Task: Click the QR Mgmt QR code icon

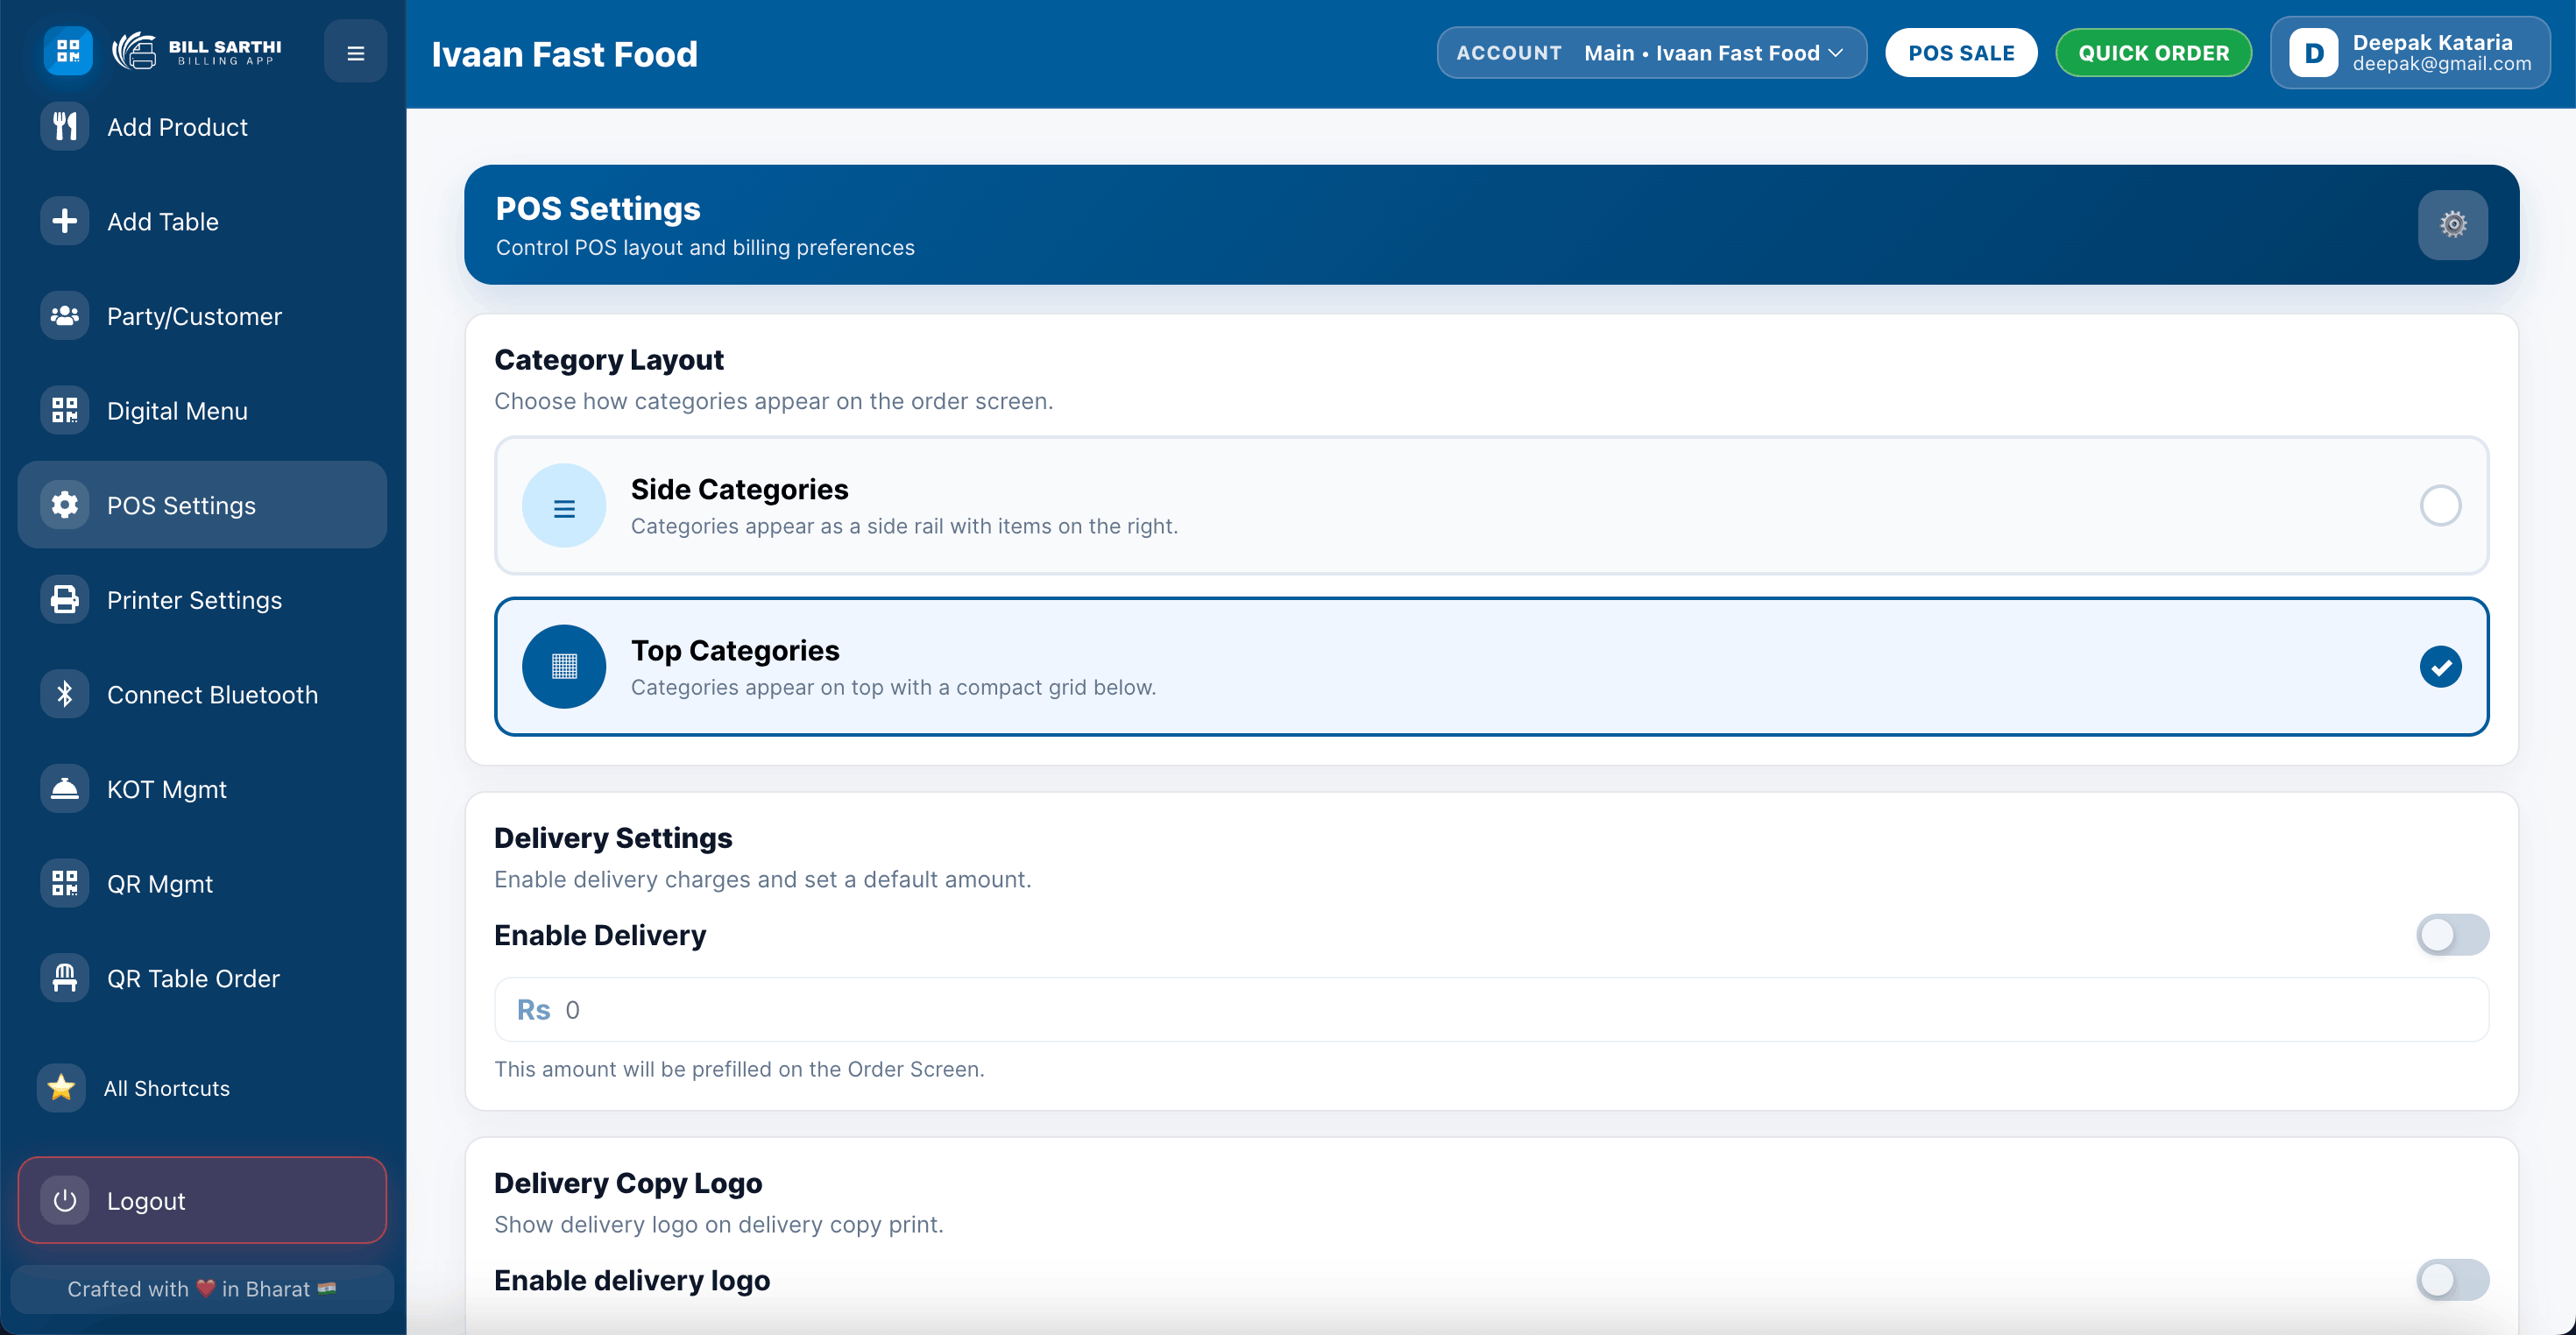Action: tap(65, 884)
